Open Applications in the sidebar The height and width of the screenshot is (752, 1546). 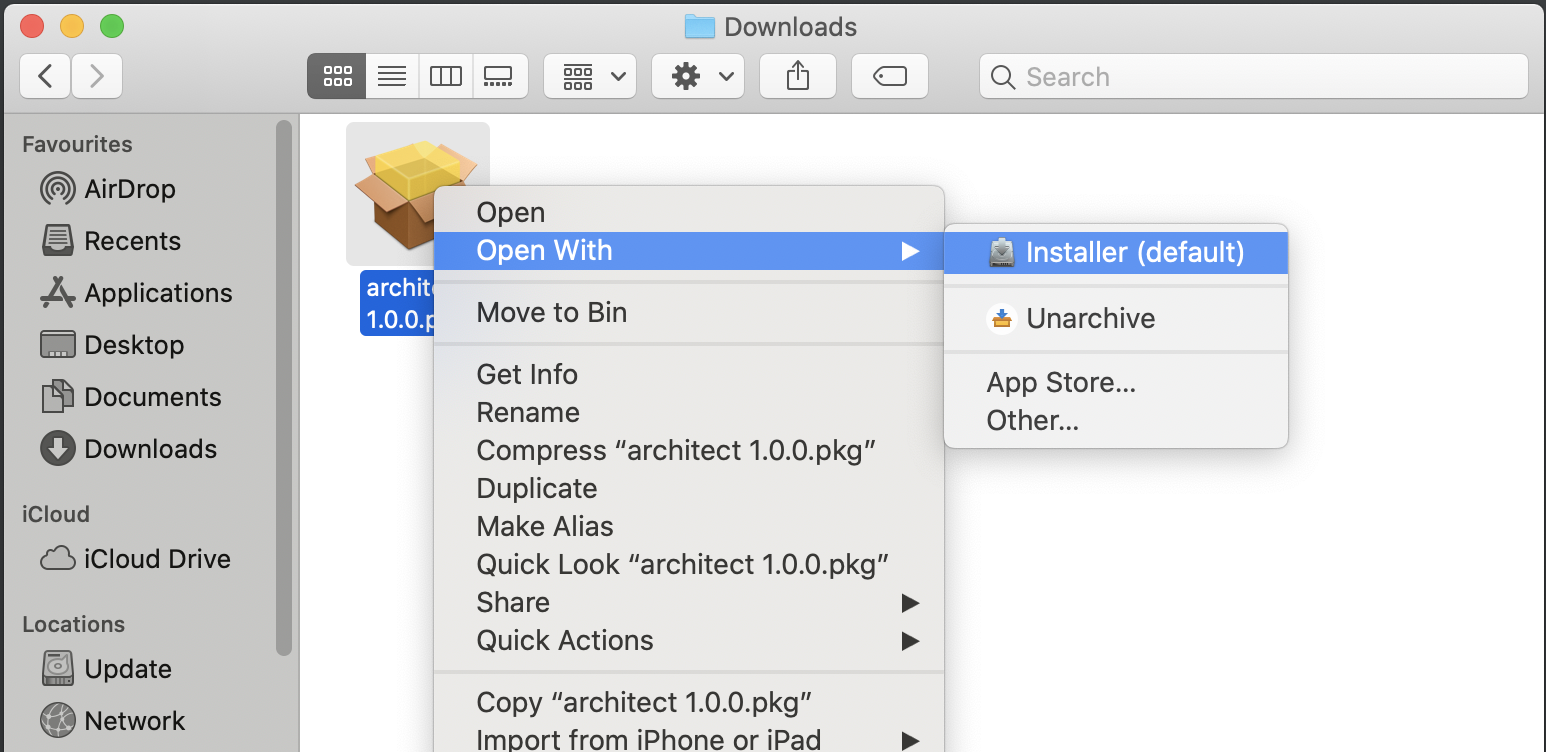136,293
